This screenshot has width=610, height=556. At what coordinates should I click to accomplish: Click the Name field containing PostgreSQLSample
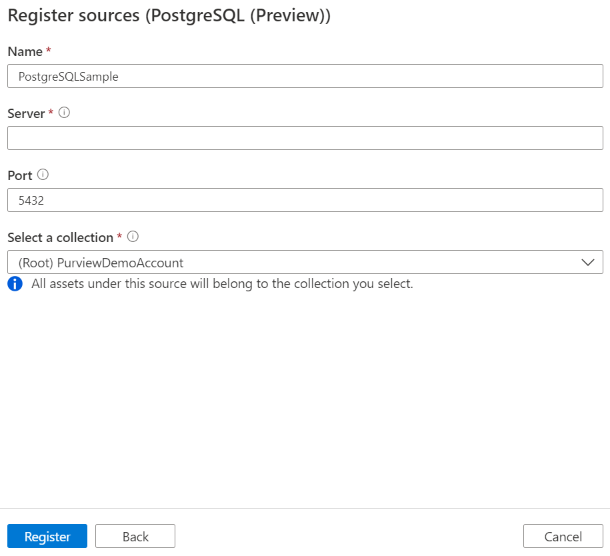(305, 76)
